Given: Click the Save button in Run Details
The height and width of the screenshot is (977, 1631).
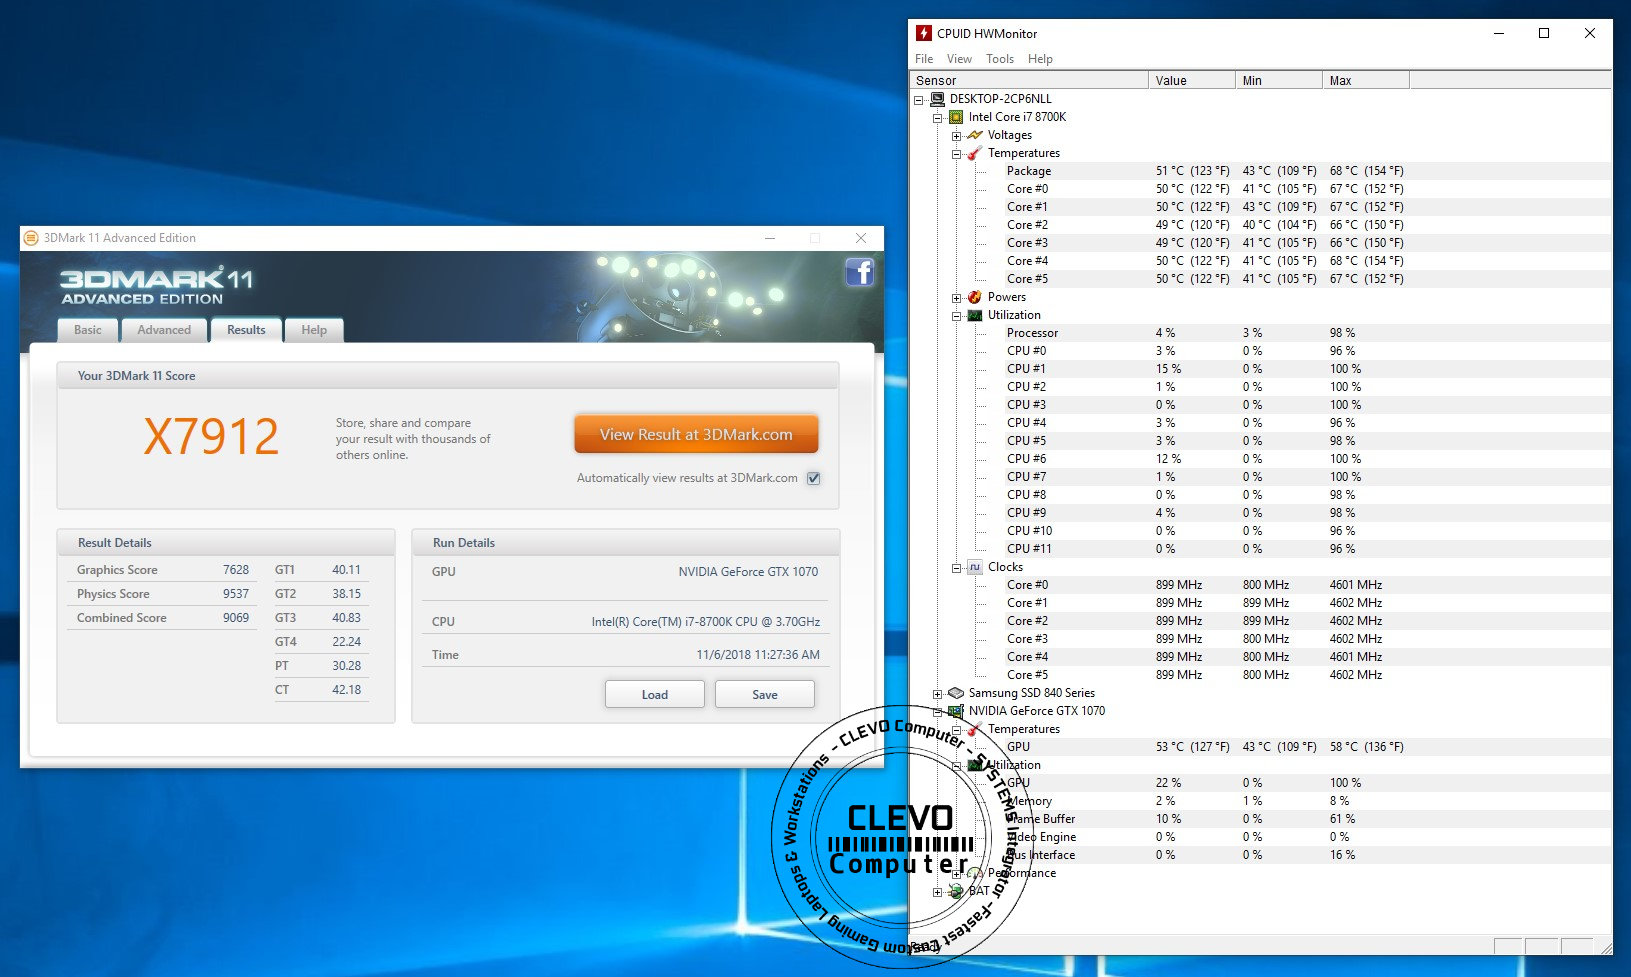Looking at the screenshot, I should click(x=765, y=694).
